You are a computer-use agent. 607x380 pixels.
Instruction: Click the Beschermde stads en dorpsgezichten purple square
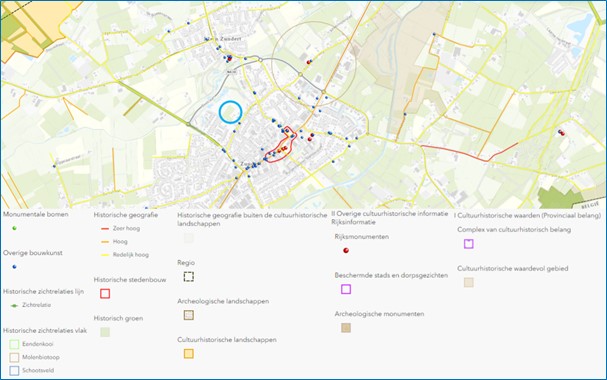[346, 289]
